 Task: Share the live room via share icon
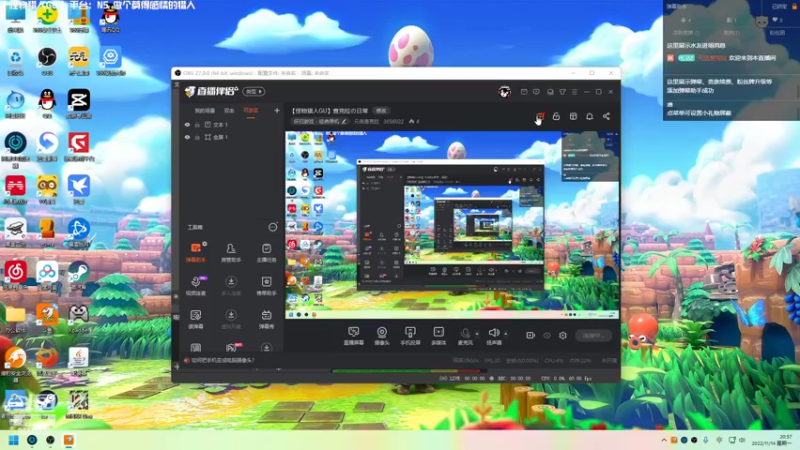pos(606,117)
